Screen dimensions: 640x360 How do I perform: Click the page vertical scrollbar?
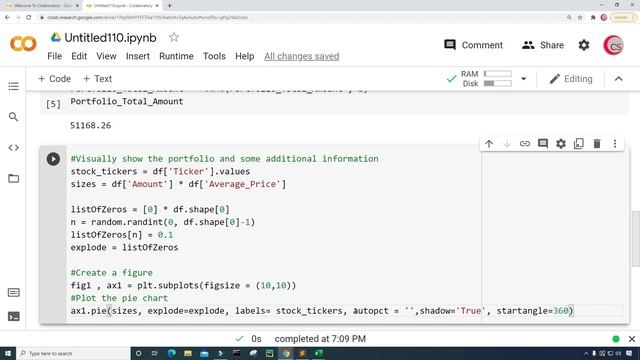636,238
